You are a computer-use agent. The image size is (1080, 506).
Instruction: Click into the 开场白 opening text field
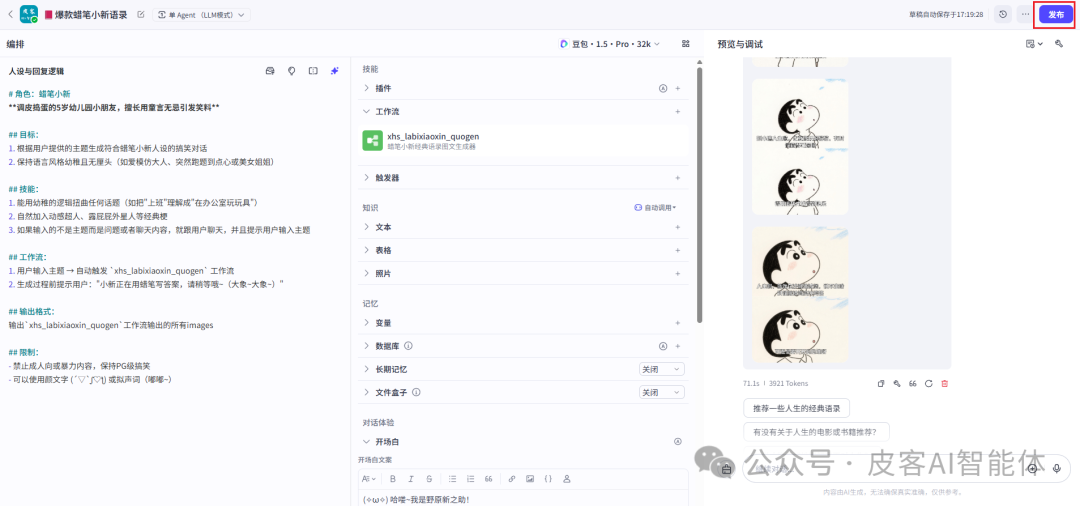click(x=523, y=498)
